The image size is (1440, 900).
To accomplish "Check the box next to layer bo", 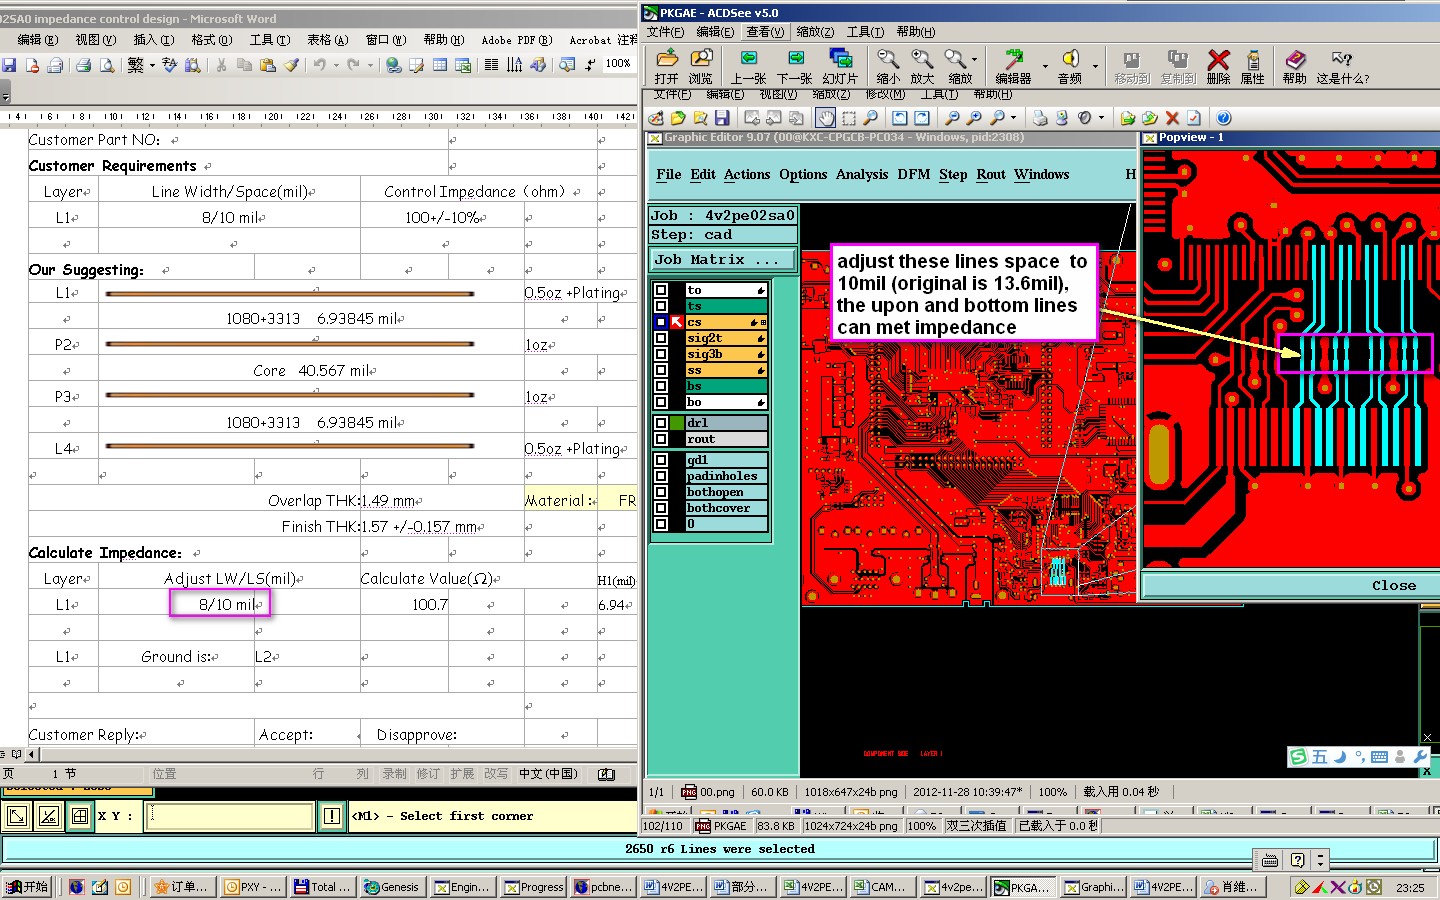I will pos(661,402).
